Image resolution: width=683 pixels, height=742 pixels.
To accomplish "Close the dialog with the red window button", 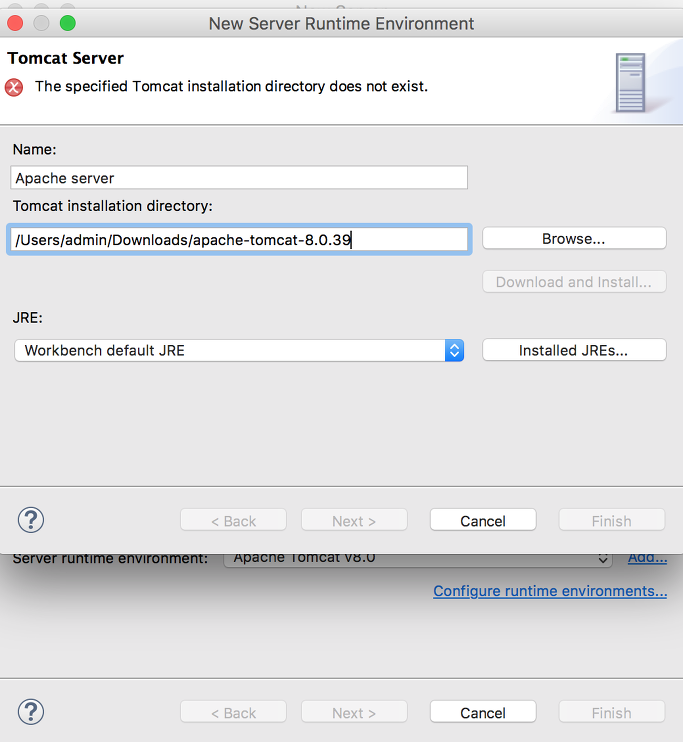I will click(15, 23).
